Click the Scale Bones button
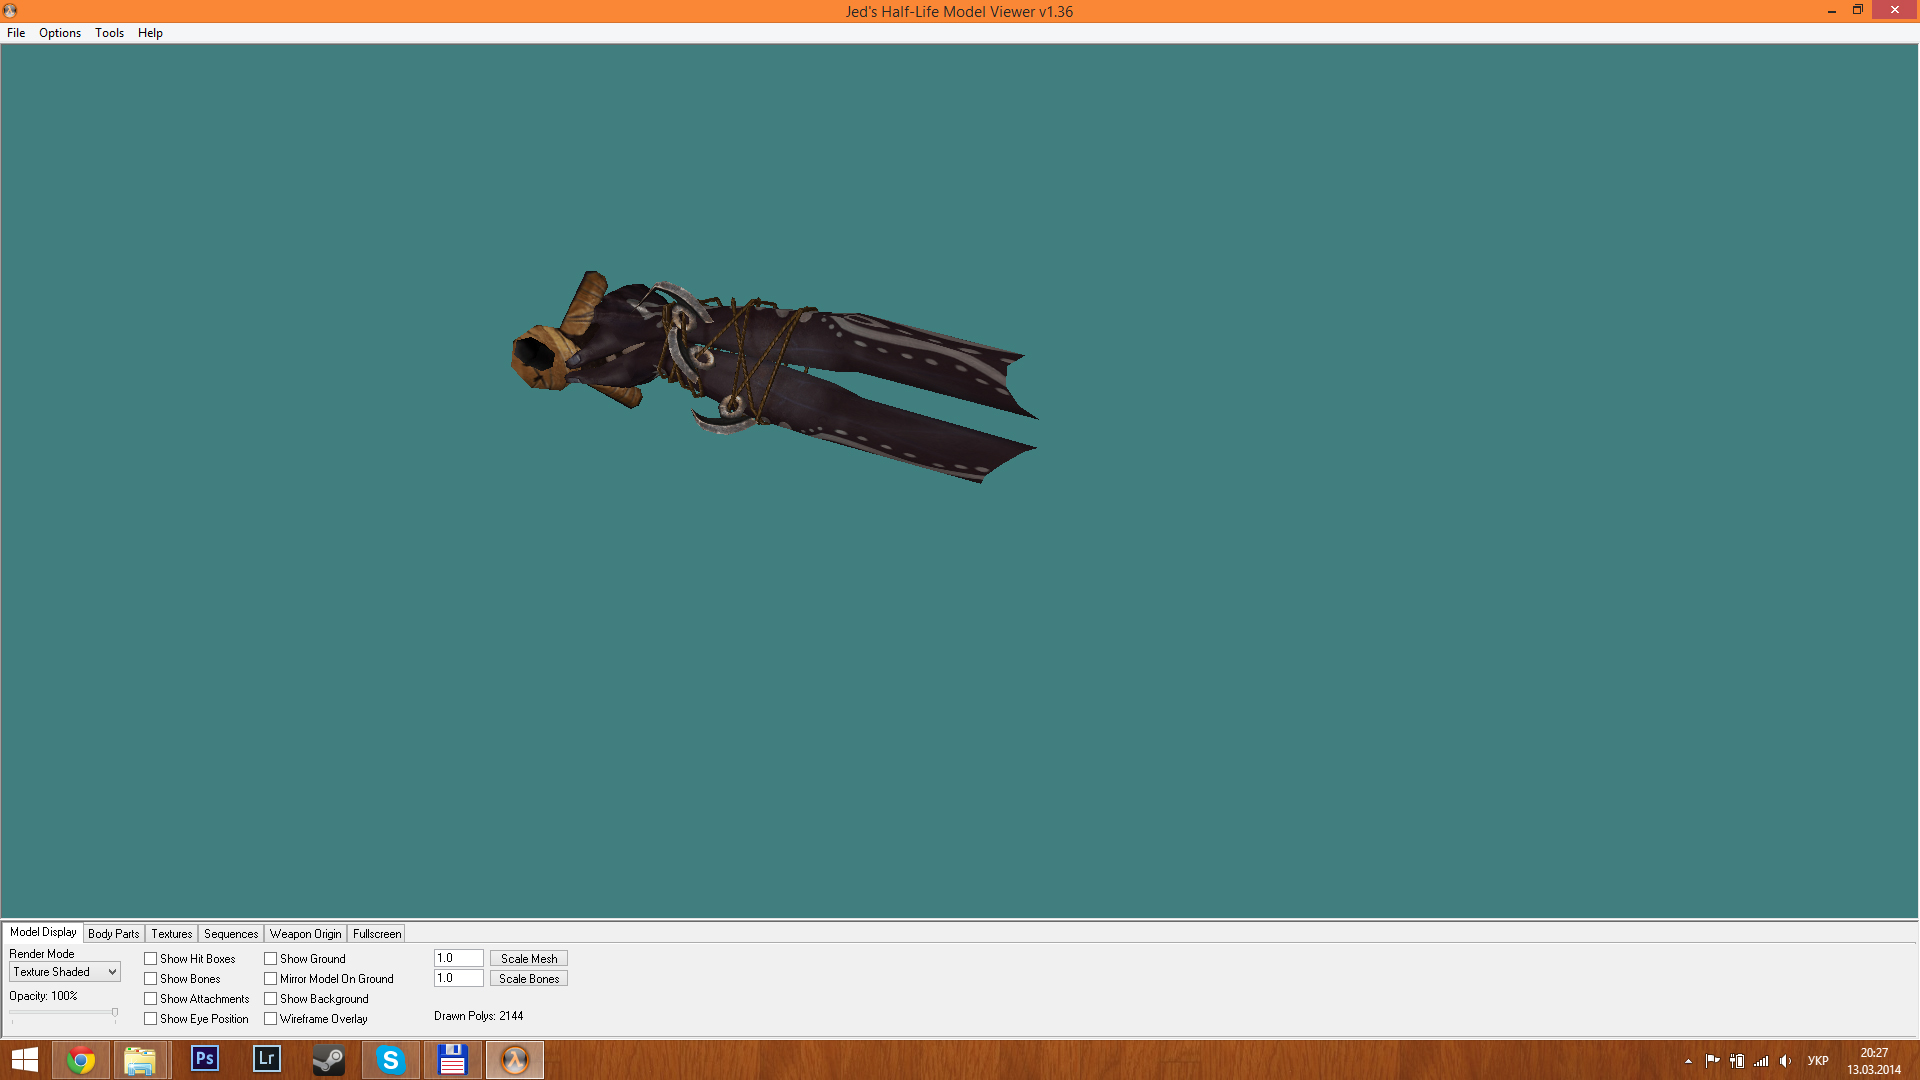The image size is (1920, 1080). (x=529, y=979)
